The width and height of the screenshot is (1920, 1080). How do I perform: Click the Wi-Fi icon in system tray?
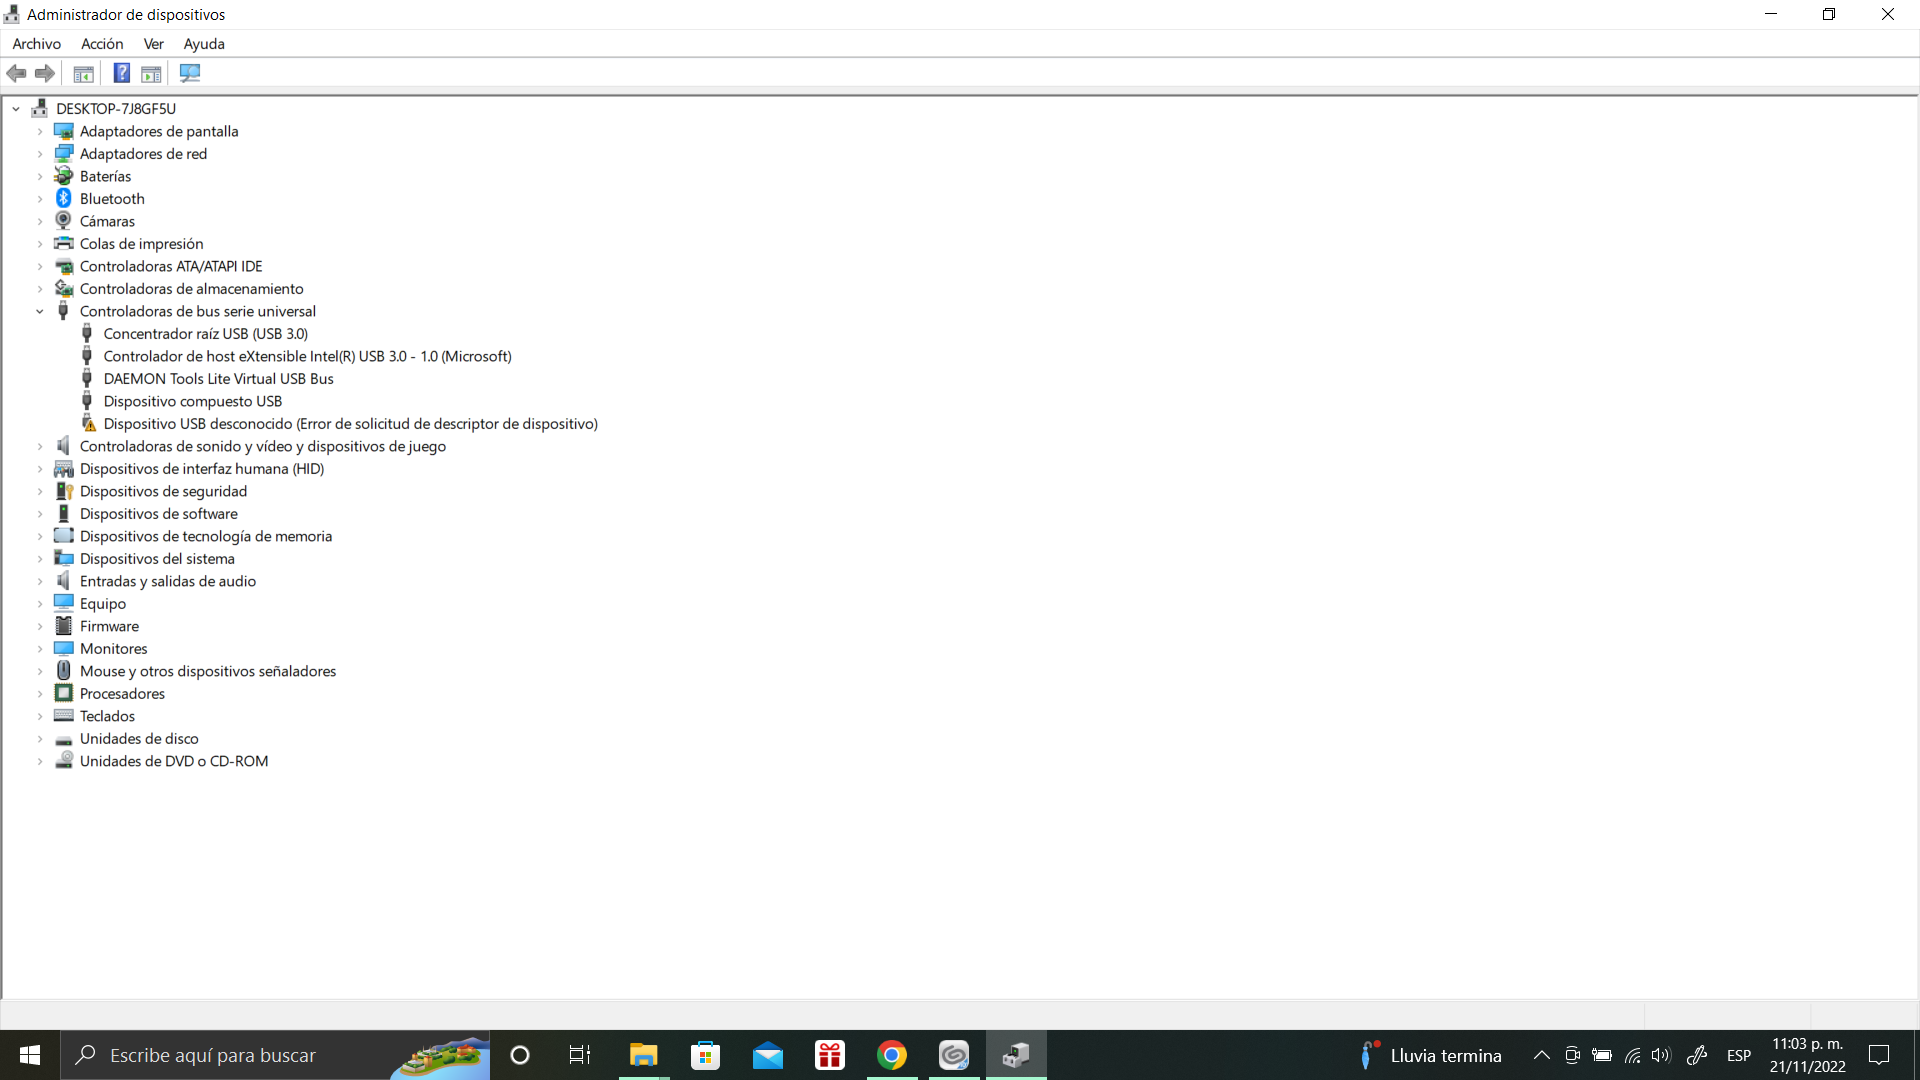pyautogui.click(x=1632, y=1055)
